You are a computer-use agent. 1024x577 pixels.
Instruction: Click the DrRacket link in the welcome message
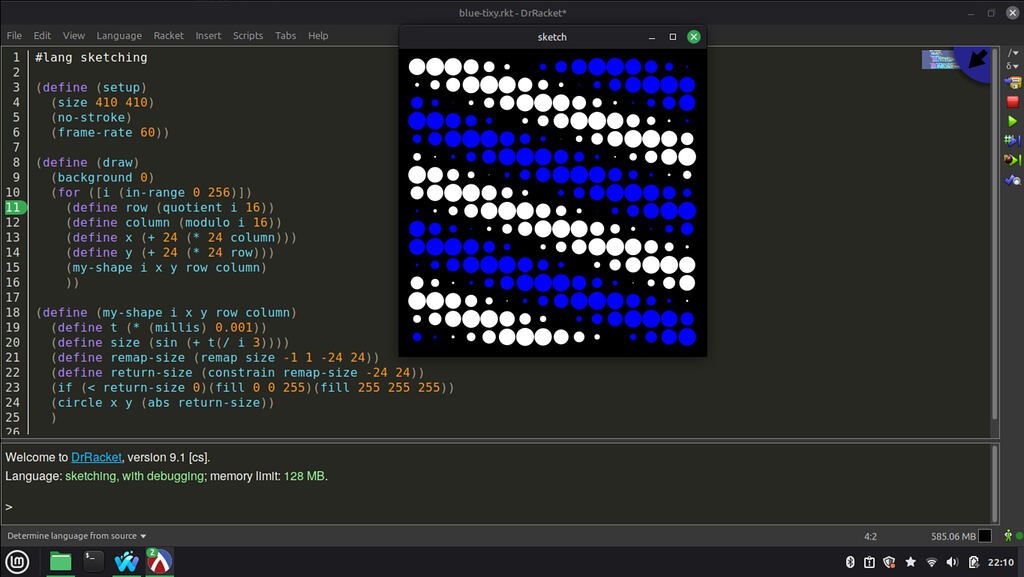(95, 457)
